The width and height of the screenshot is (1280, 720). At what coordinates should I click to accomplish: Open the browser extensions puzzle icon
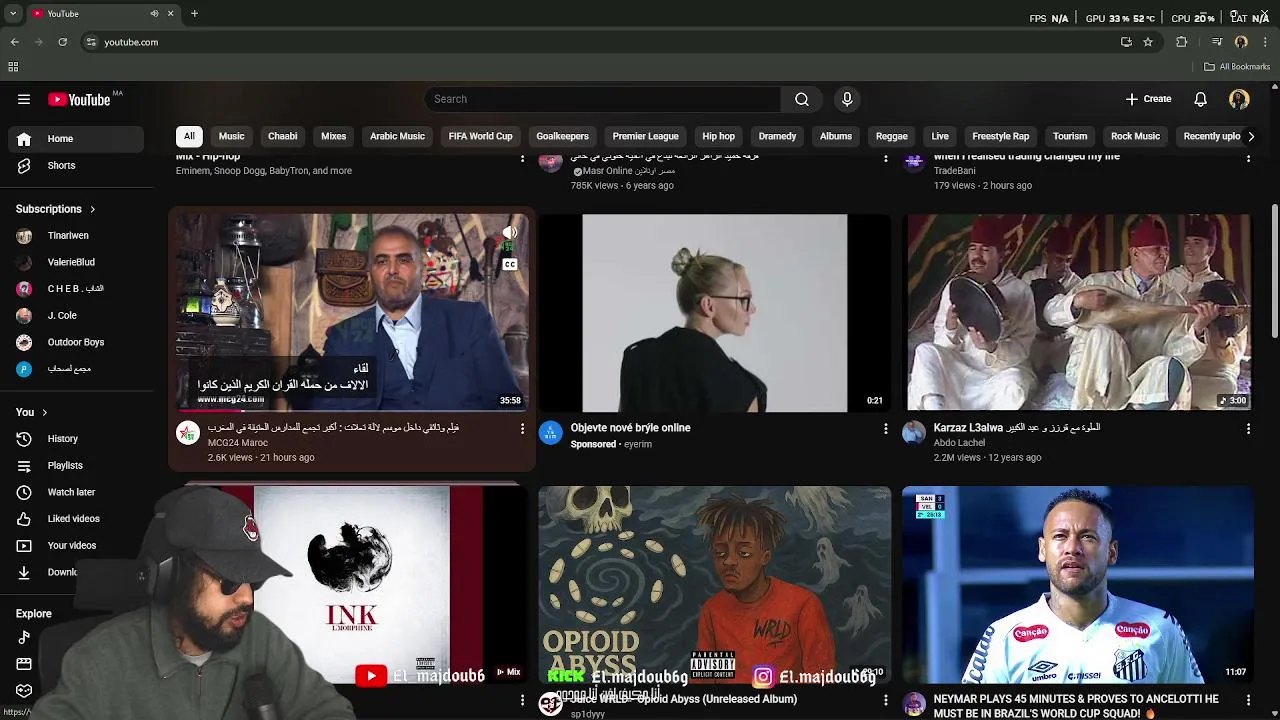coord(1182,42)
